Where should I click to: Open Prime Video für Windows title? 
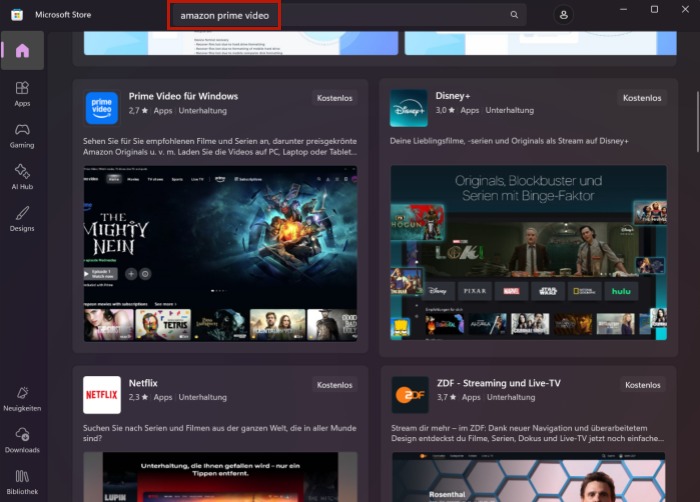coord(183,96)
